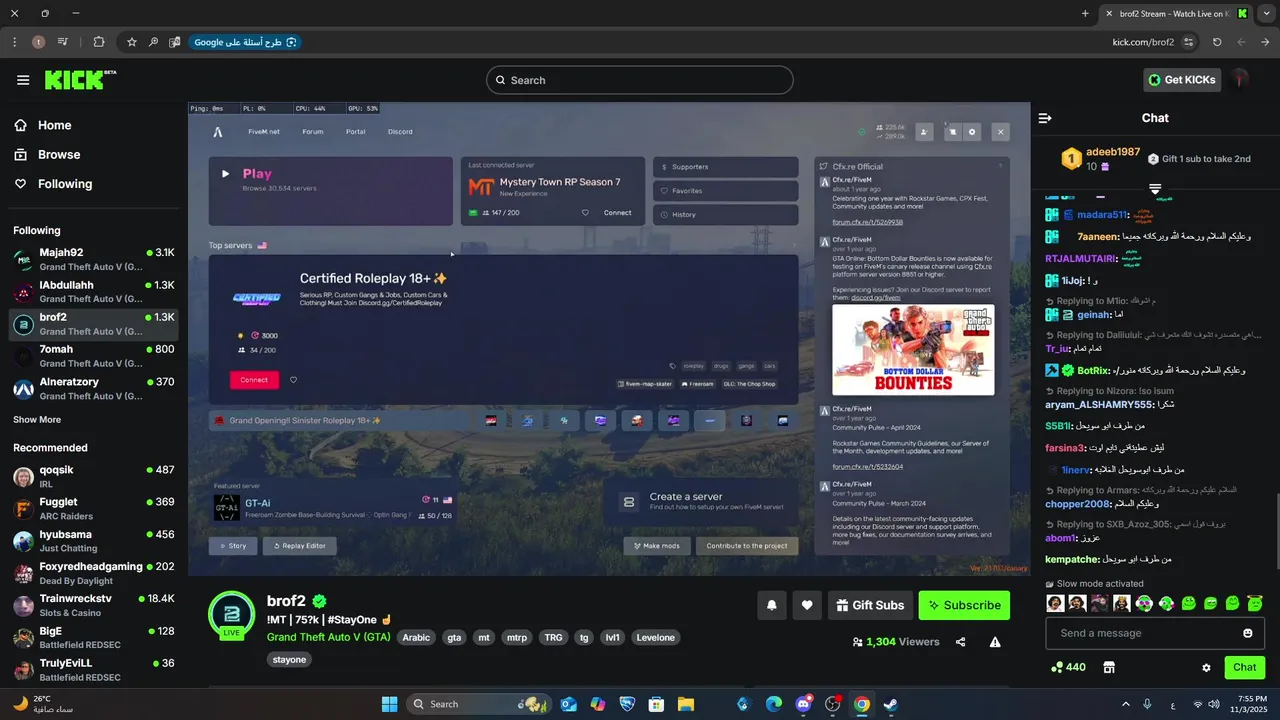
Task: Bookmark the page with the star icon
Action: pos(131,42)
